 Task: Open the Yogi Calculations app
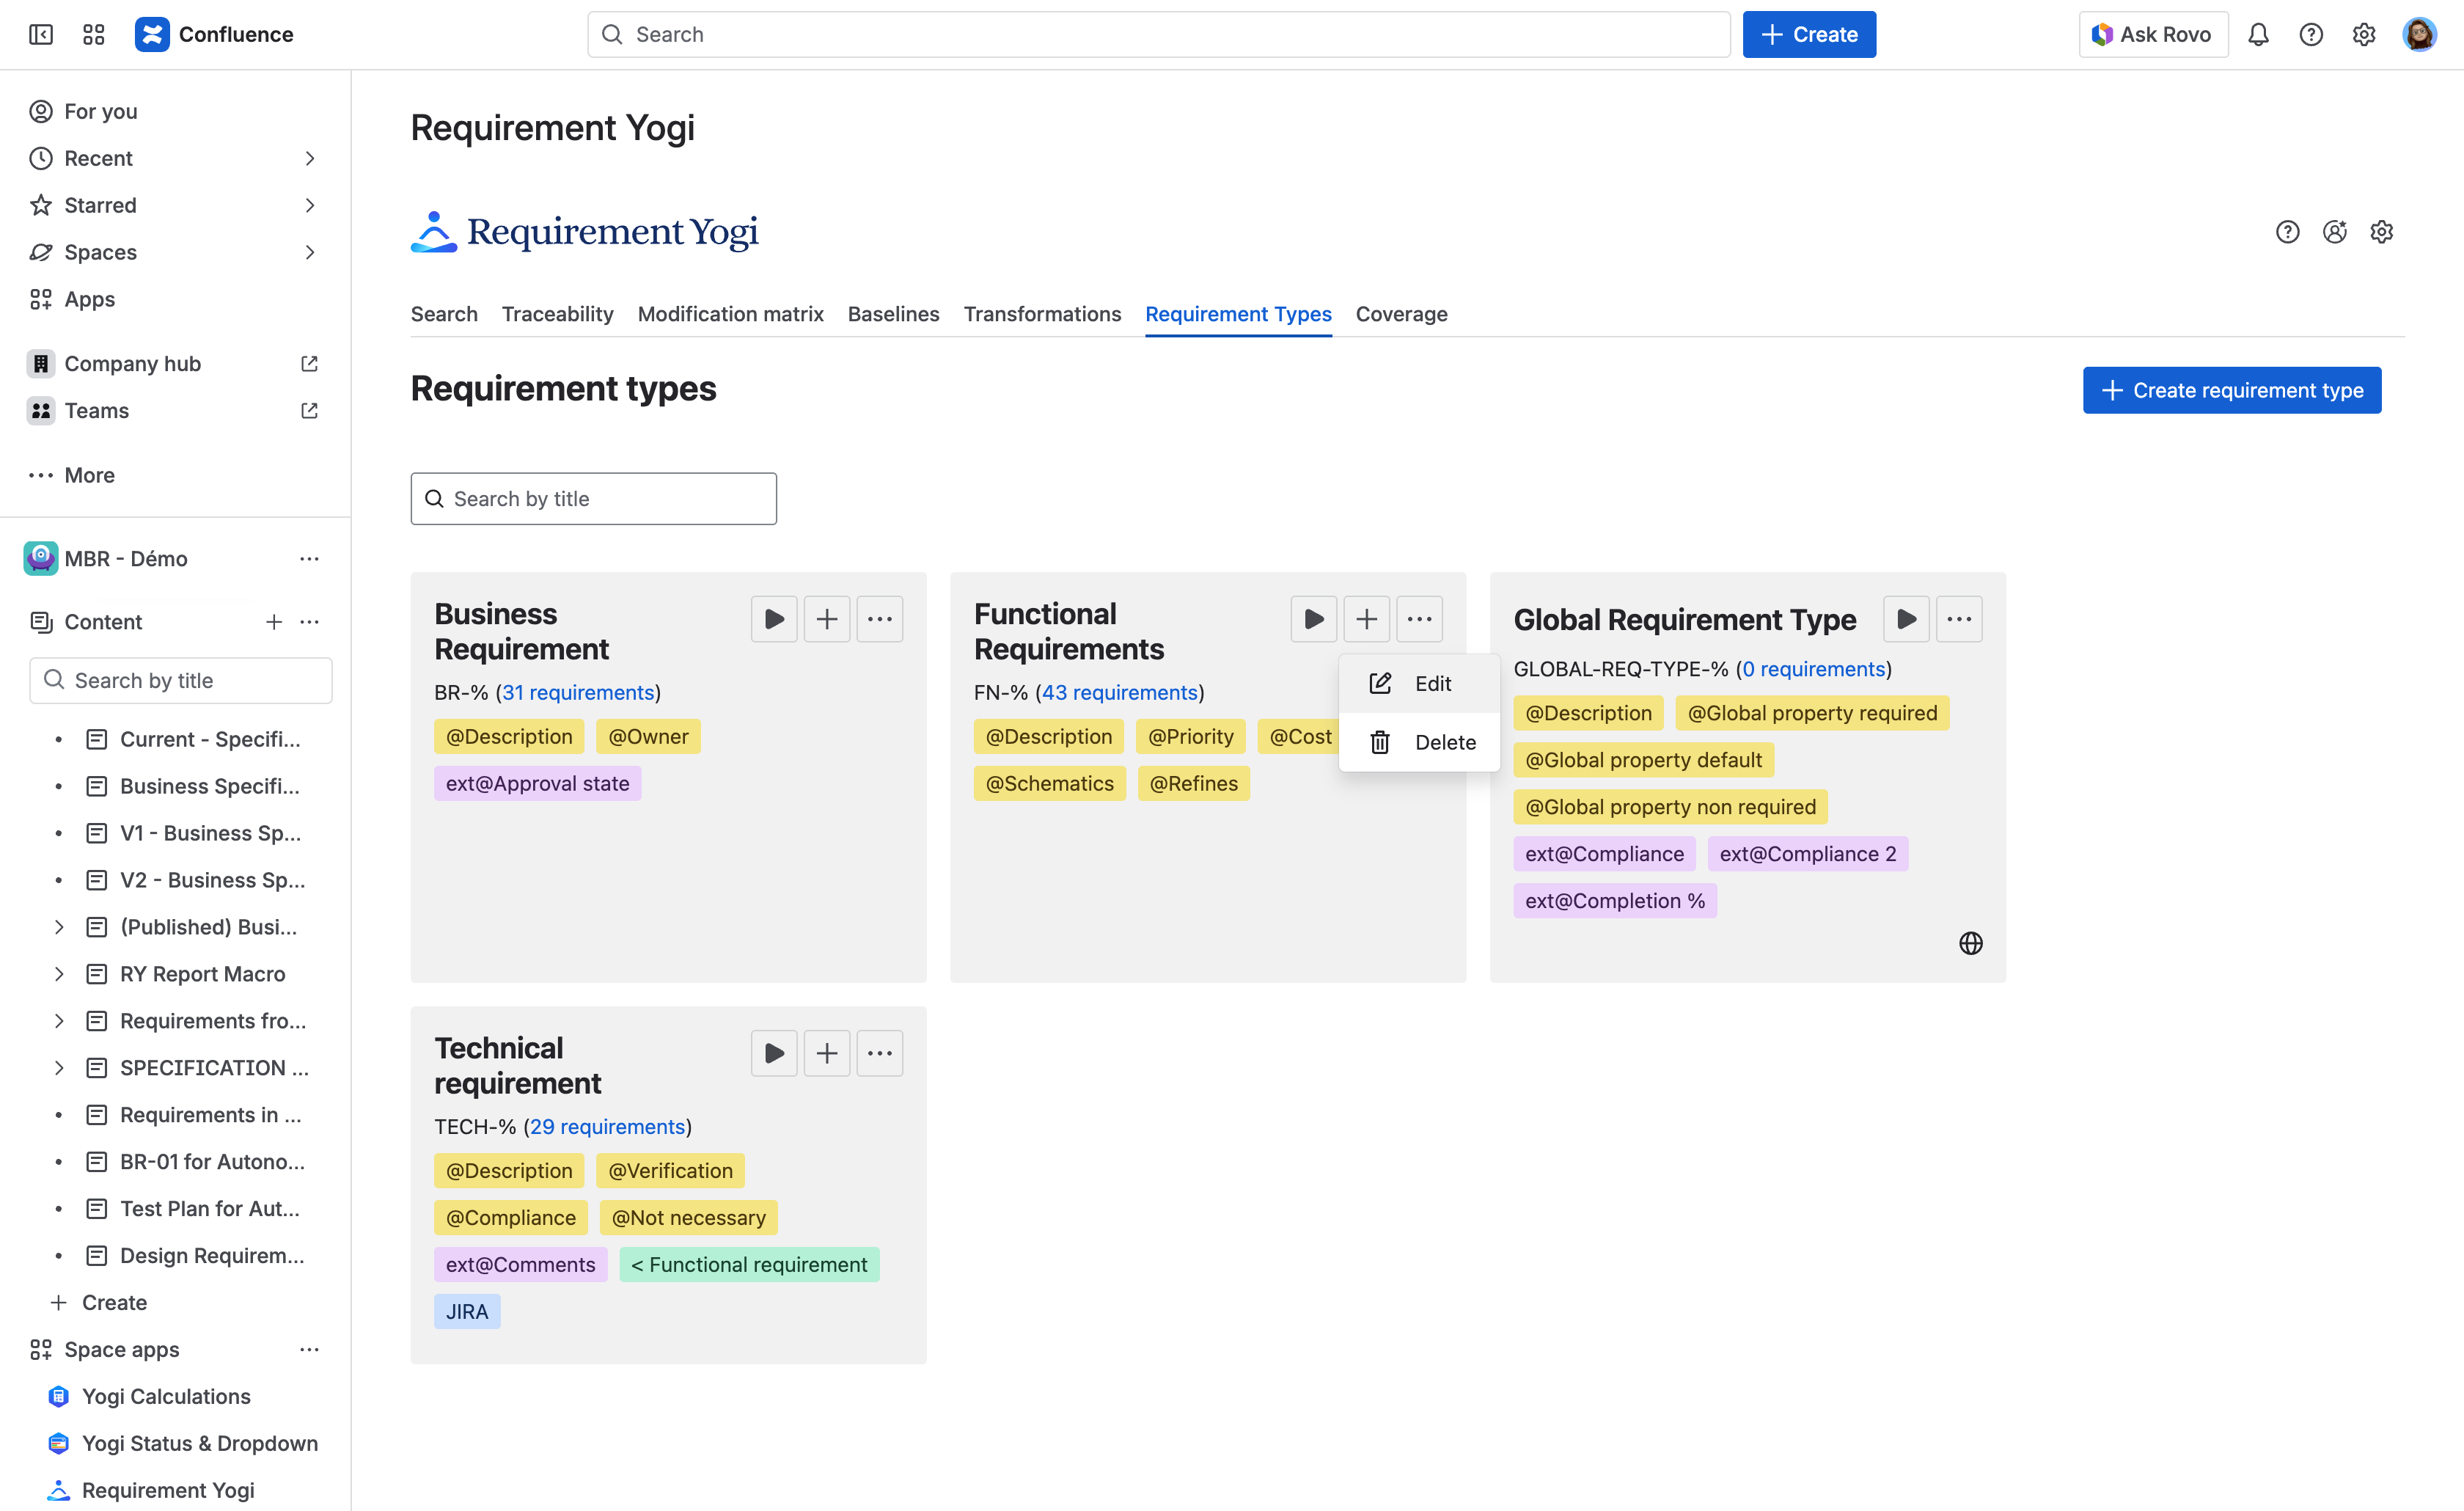coord(166,1396)
